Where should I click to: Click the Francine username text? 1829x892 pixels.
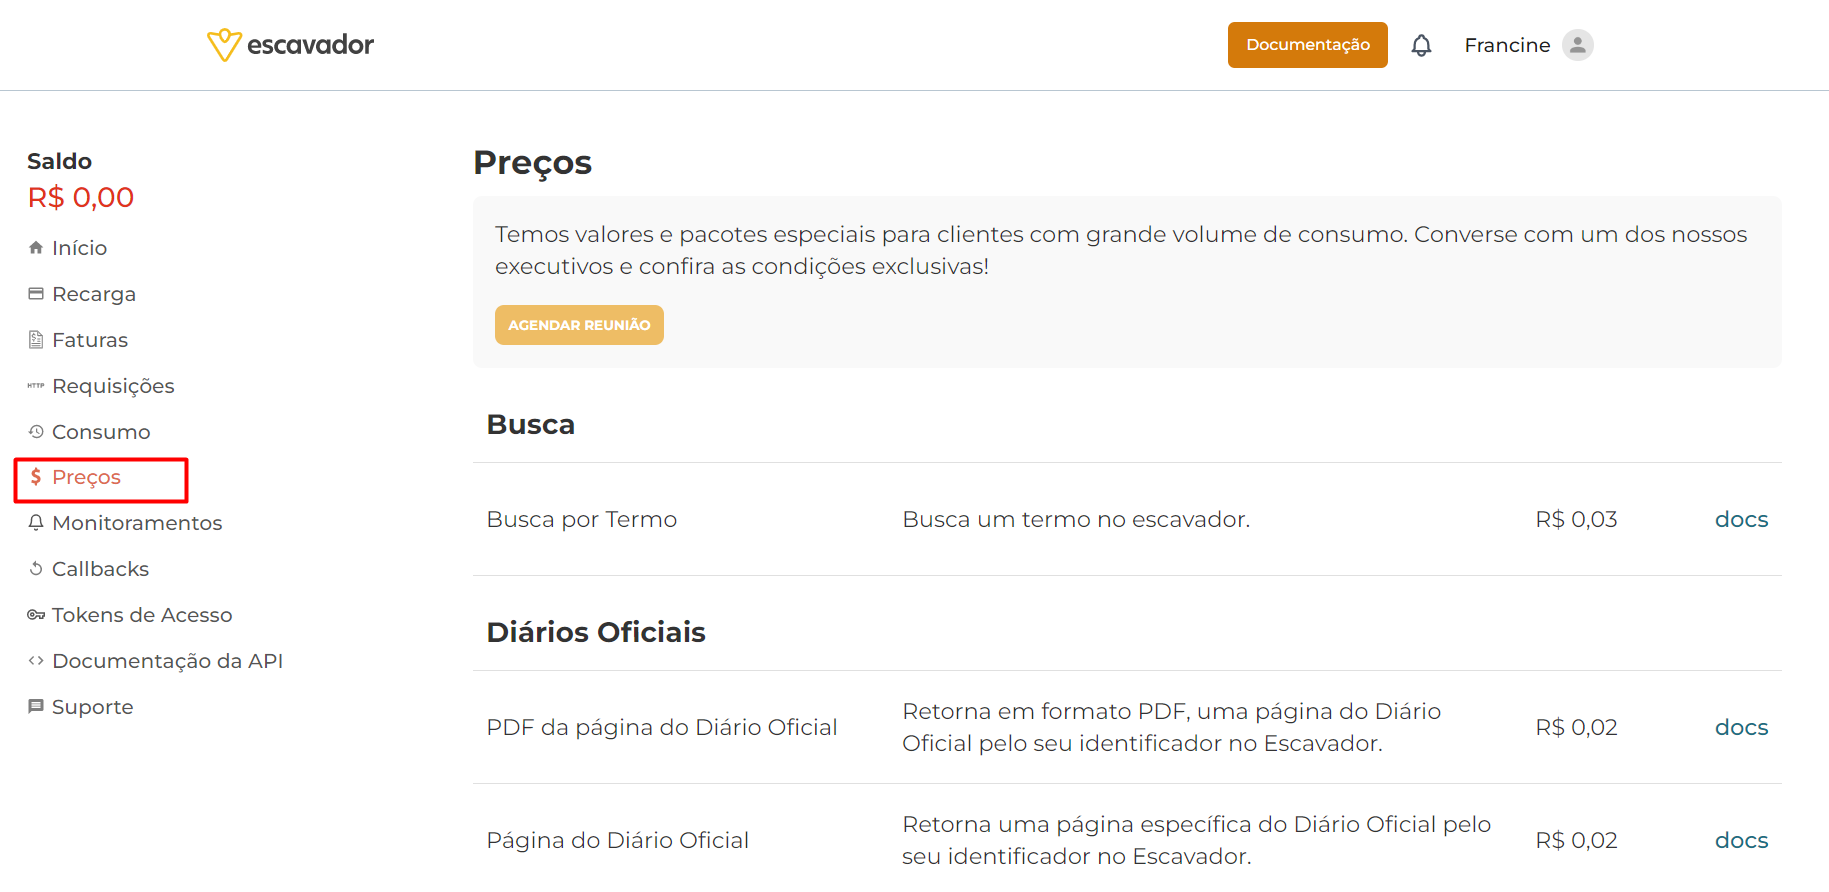[x=1507, y=45]
